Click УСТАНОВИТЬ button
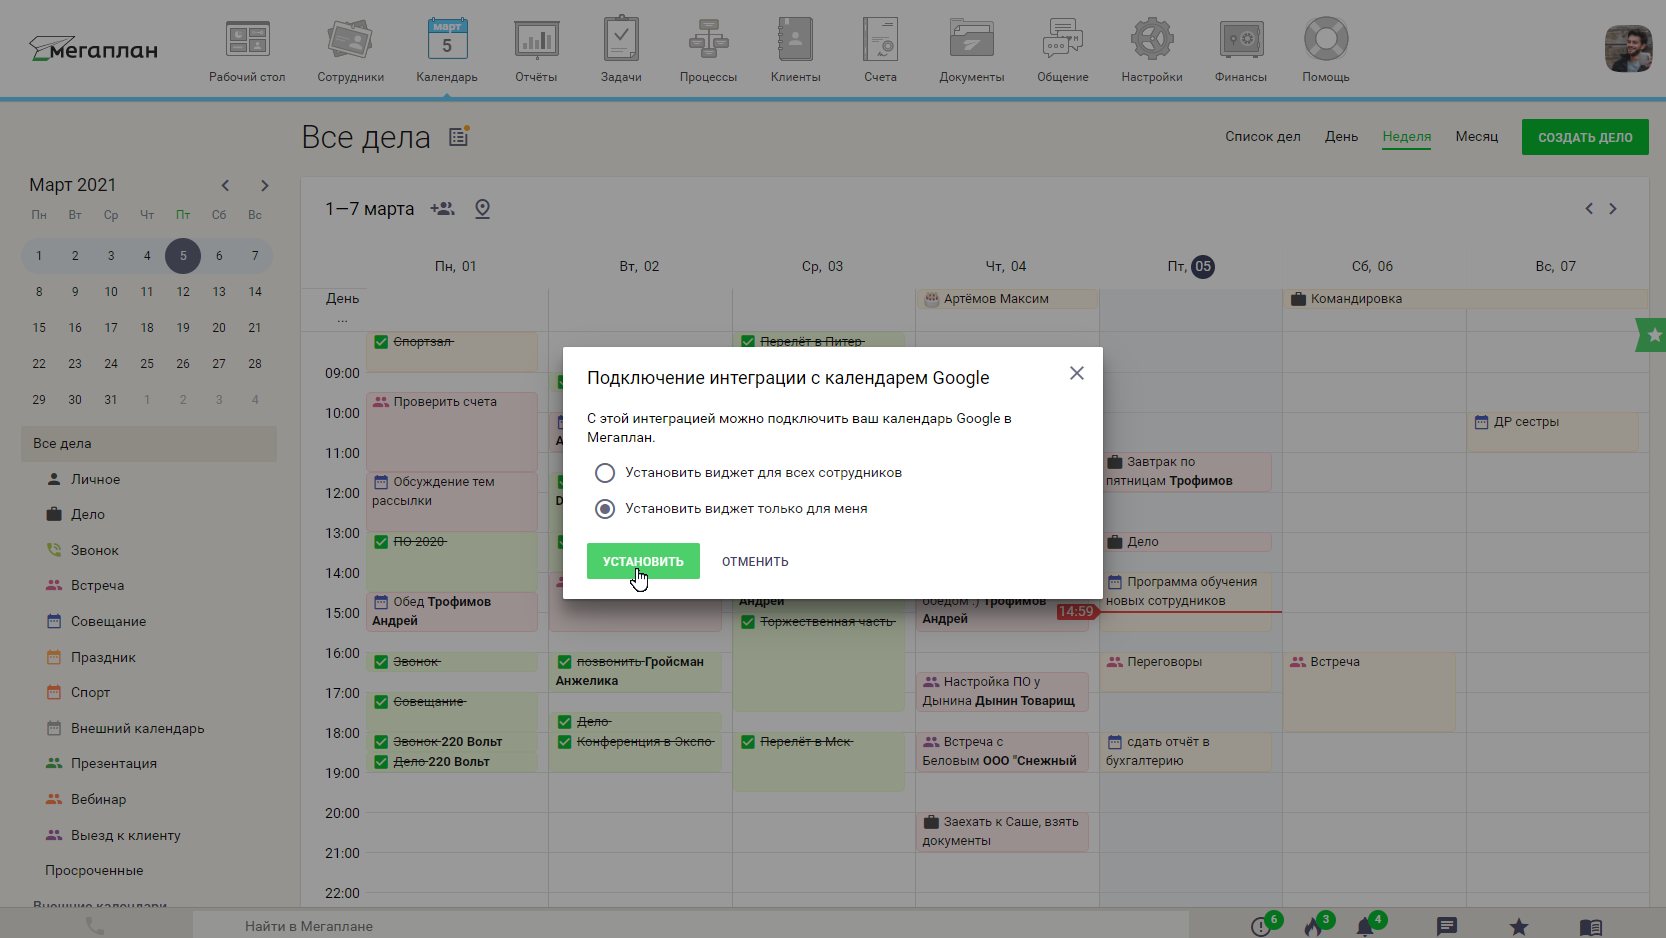The width and height of the screenshot is (1666, 938). pos(643,562)
